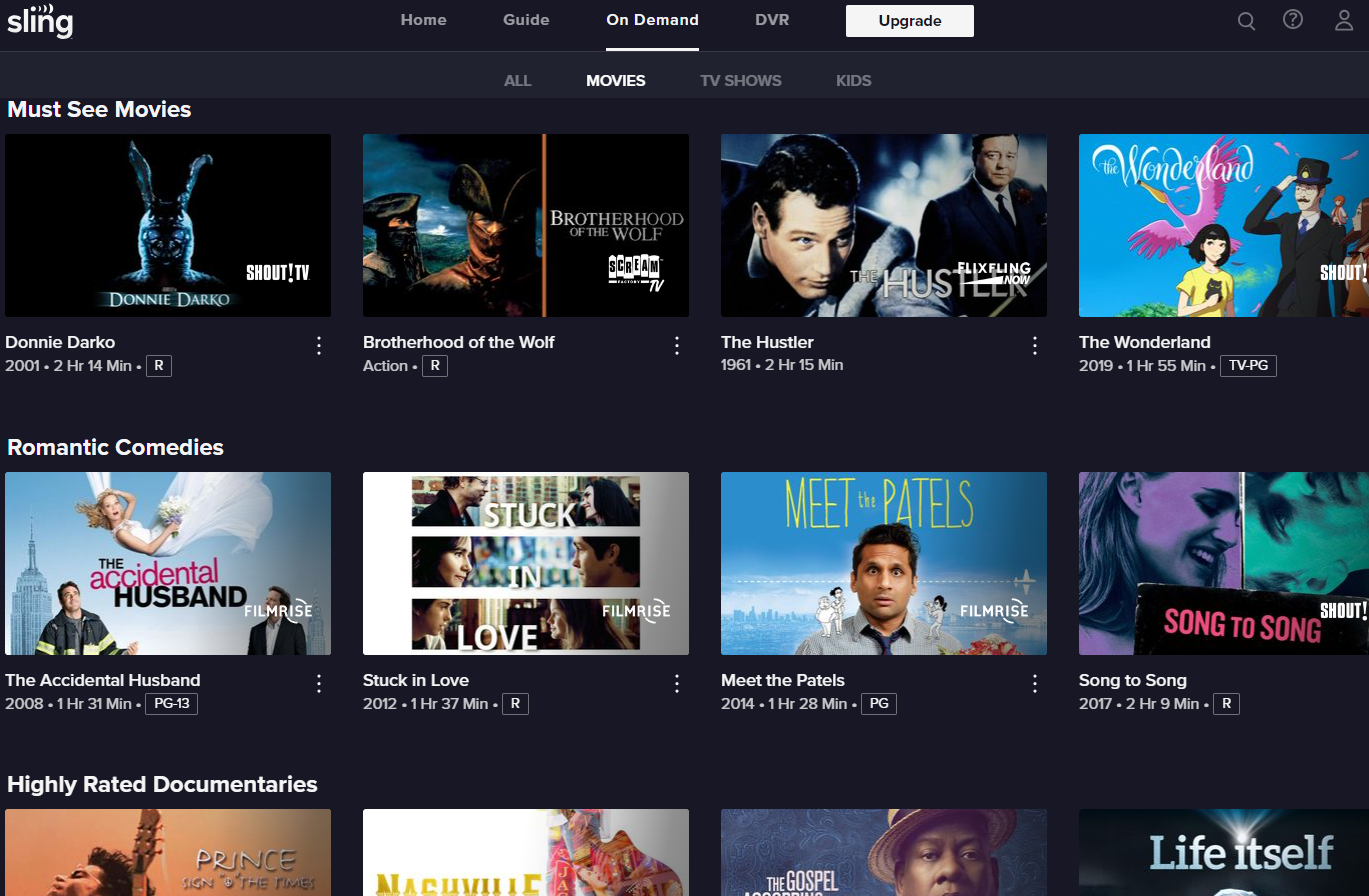1369x896 pixels.
Task: Open more options for Meet the Patels
Action: click(x=1035, y=684)
